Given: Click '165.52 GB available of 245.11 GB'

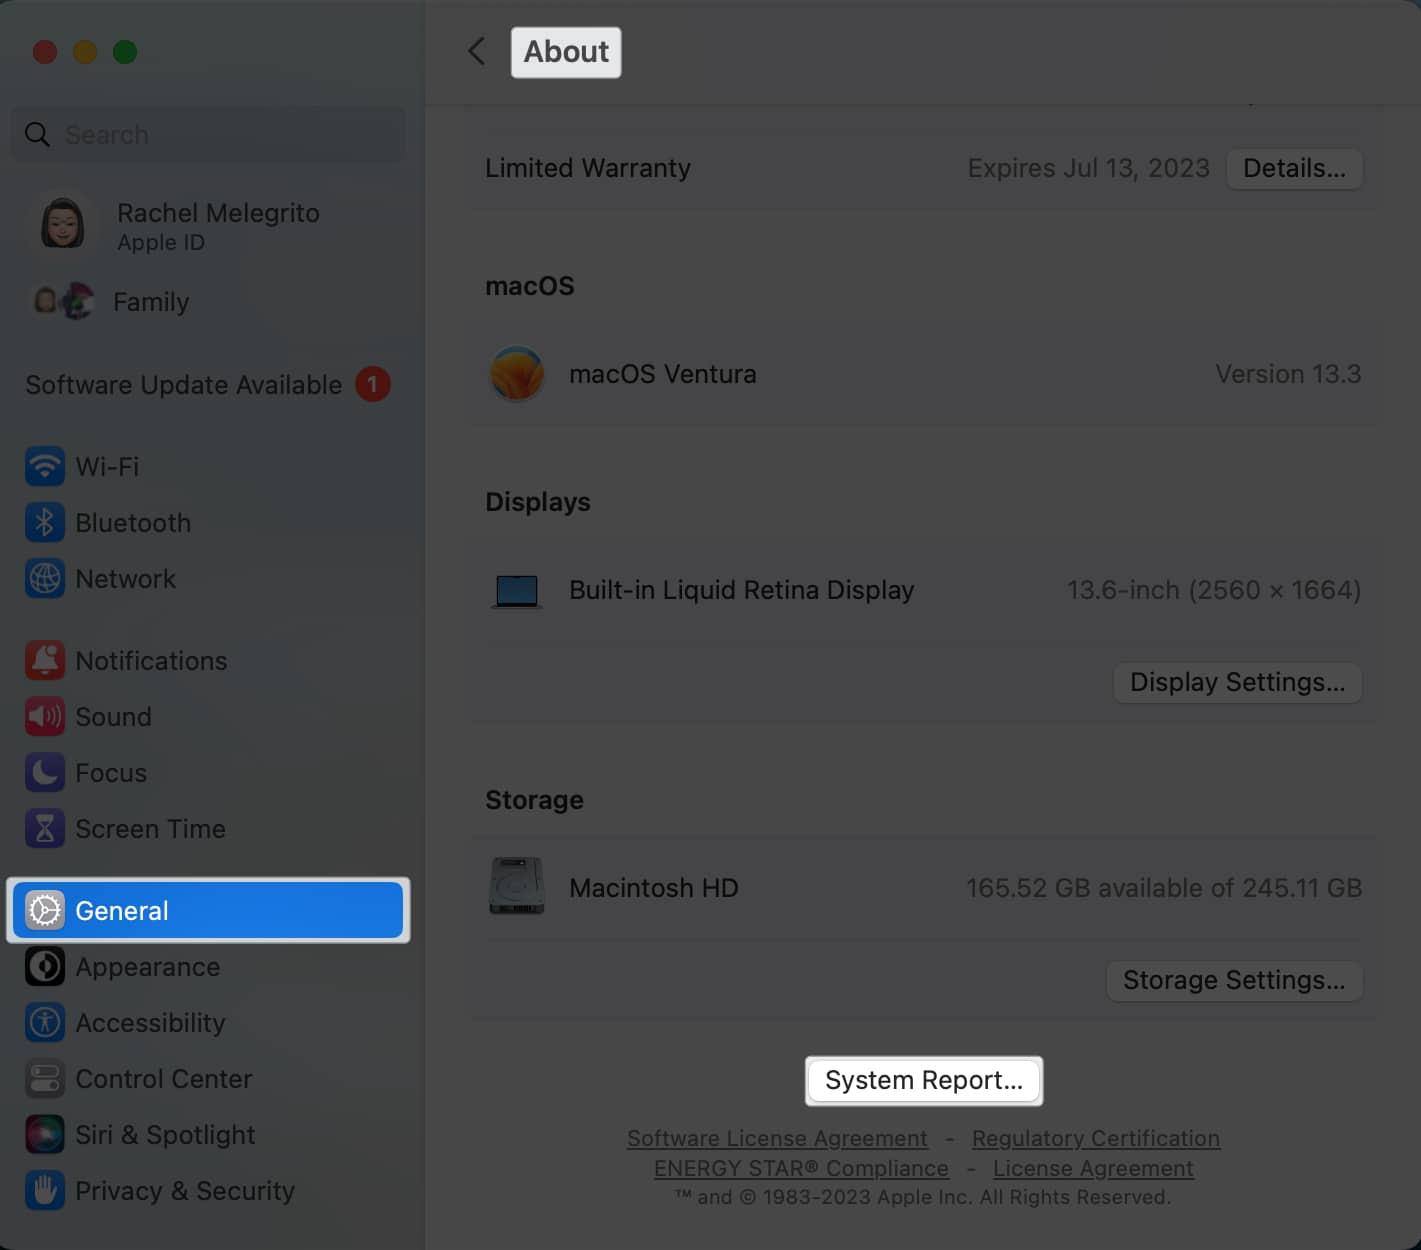Looking at the screenshot, I should [x=1164, y=888].
